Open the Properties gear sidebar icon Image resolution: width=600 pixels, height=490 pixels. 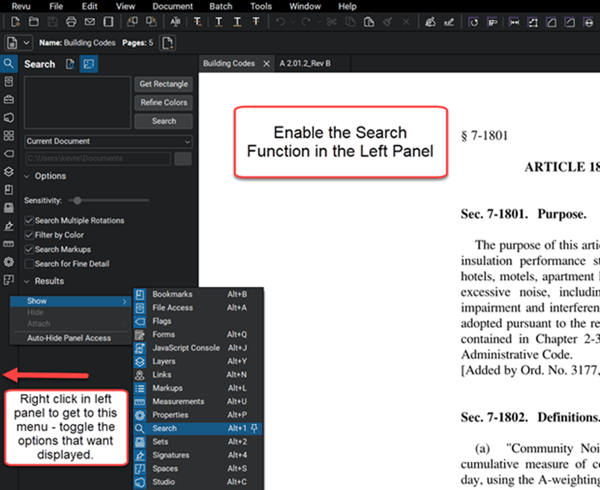pyautogui.click(x=9, y=262)
